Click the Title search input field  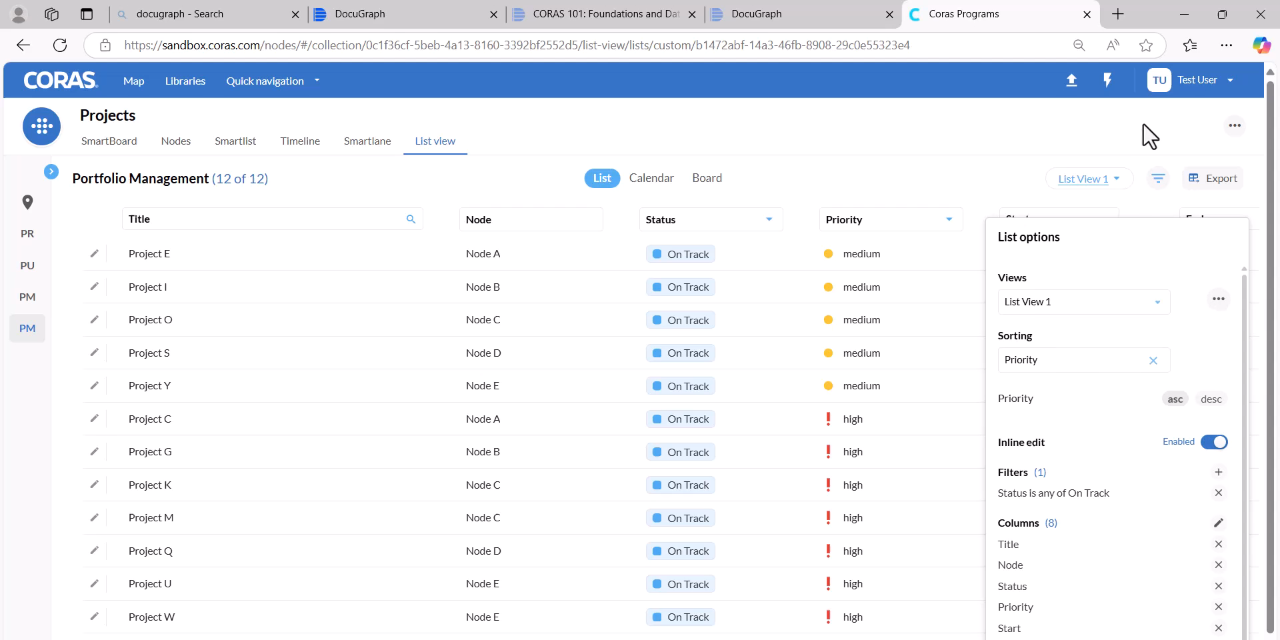point(272,219)
